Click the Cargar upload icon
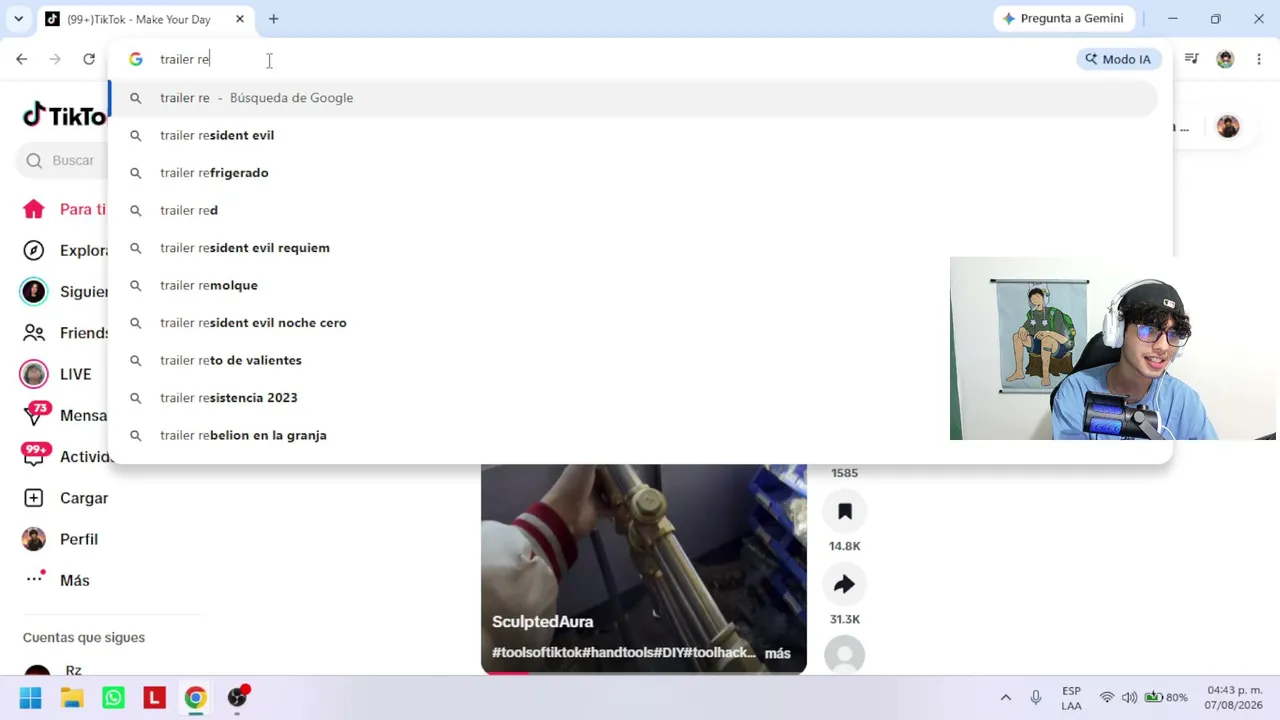The image size is (1280, 720). 34,498
